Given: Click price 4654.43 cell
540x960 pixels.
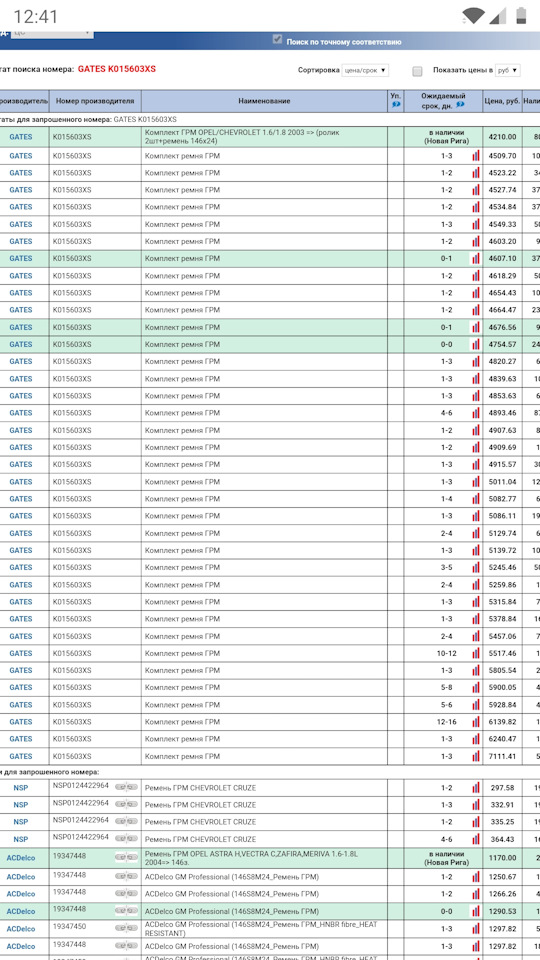Looking at the screenshot, I should pyautogui.click(x=502, y=293).
